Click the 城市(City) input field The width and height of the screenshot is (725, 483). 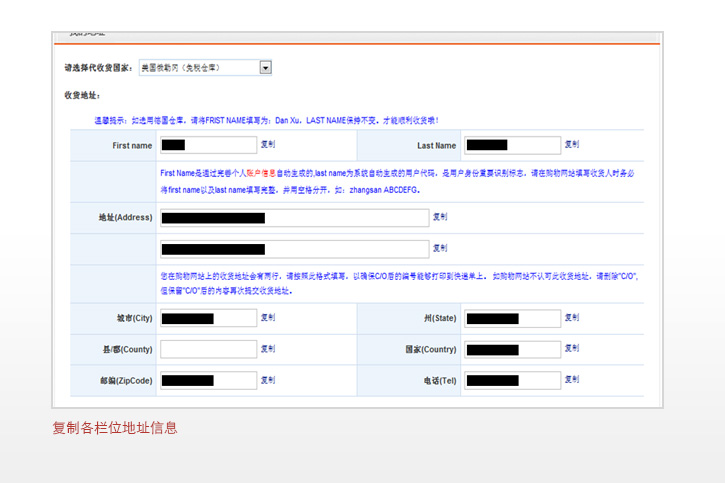(208, 318)
